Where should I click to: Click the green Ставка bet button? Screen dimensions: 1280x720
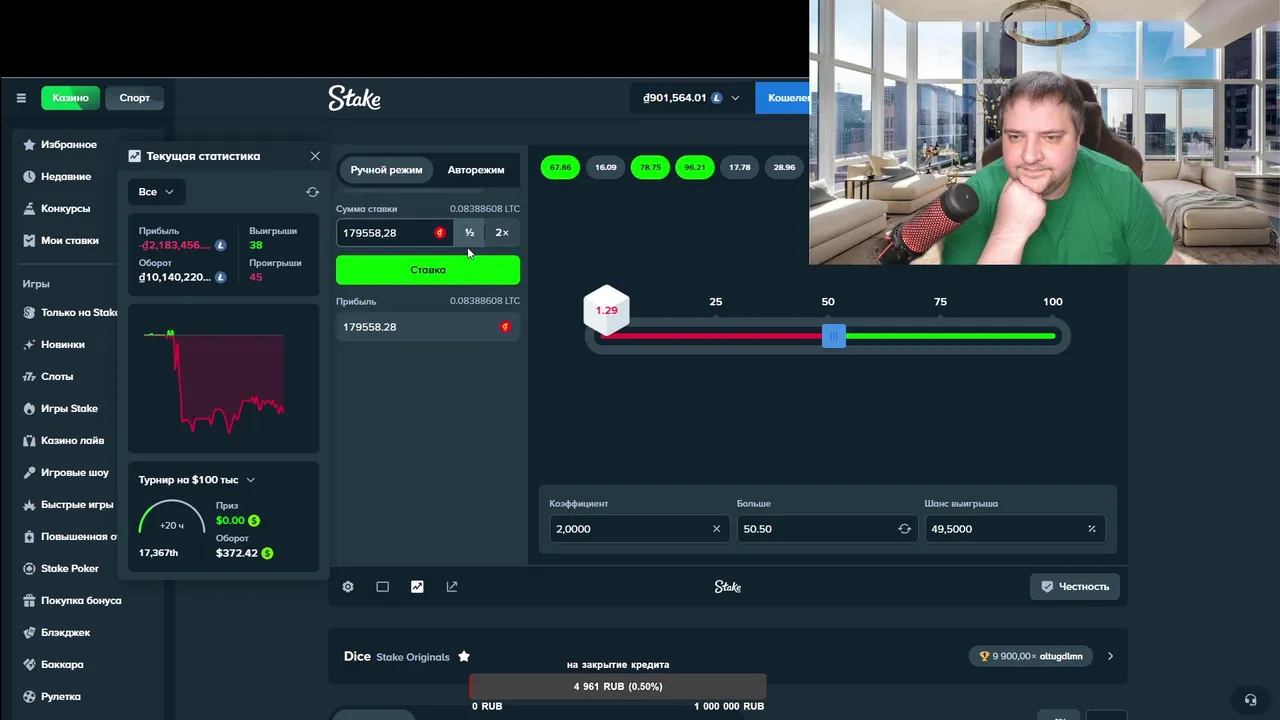(428, 270)
